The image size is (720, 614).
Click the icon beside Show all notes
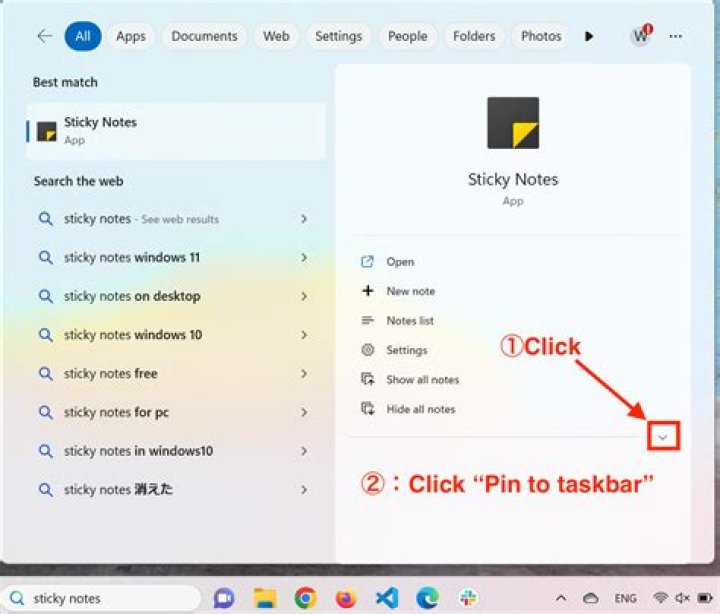[368, 379]
